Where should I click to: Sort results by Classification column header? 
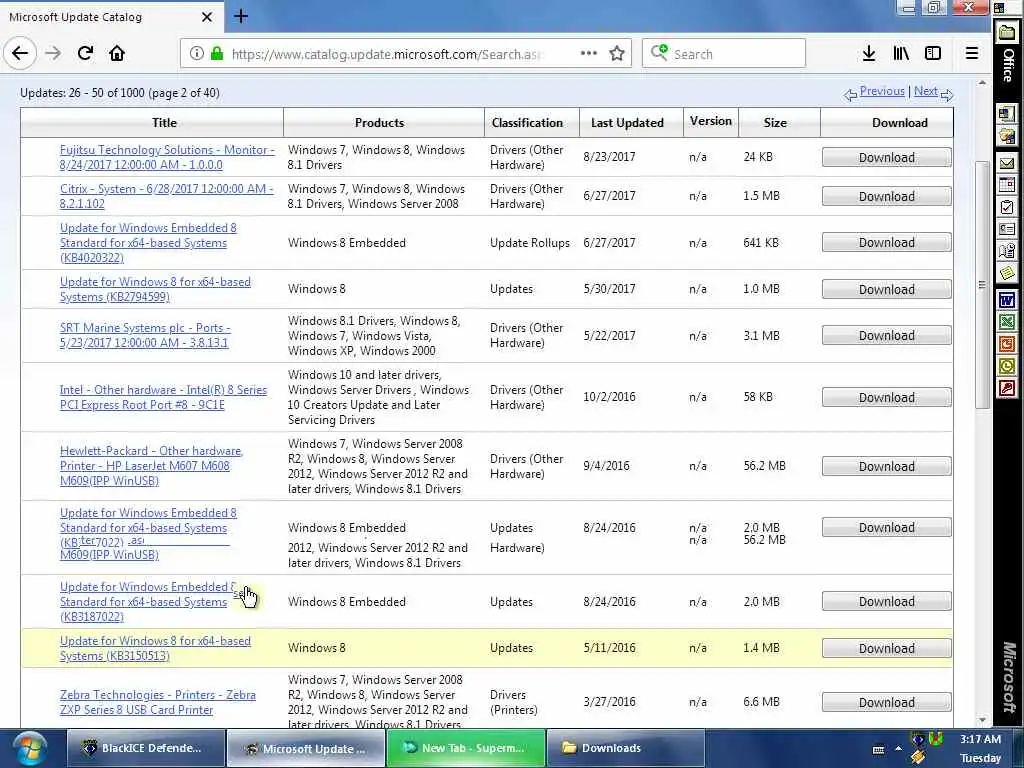point(527,123)
